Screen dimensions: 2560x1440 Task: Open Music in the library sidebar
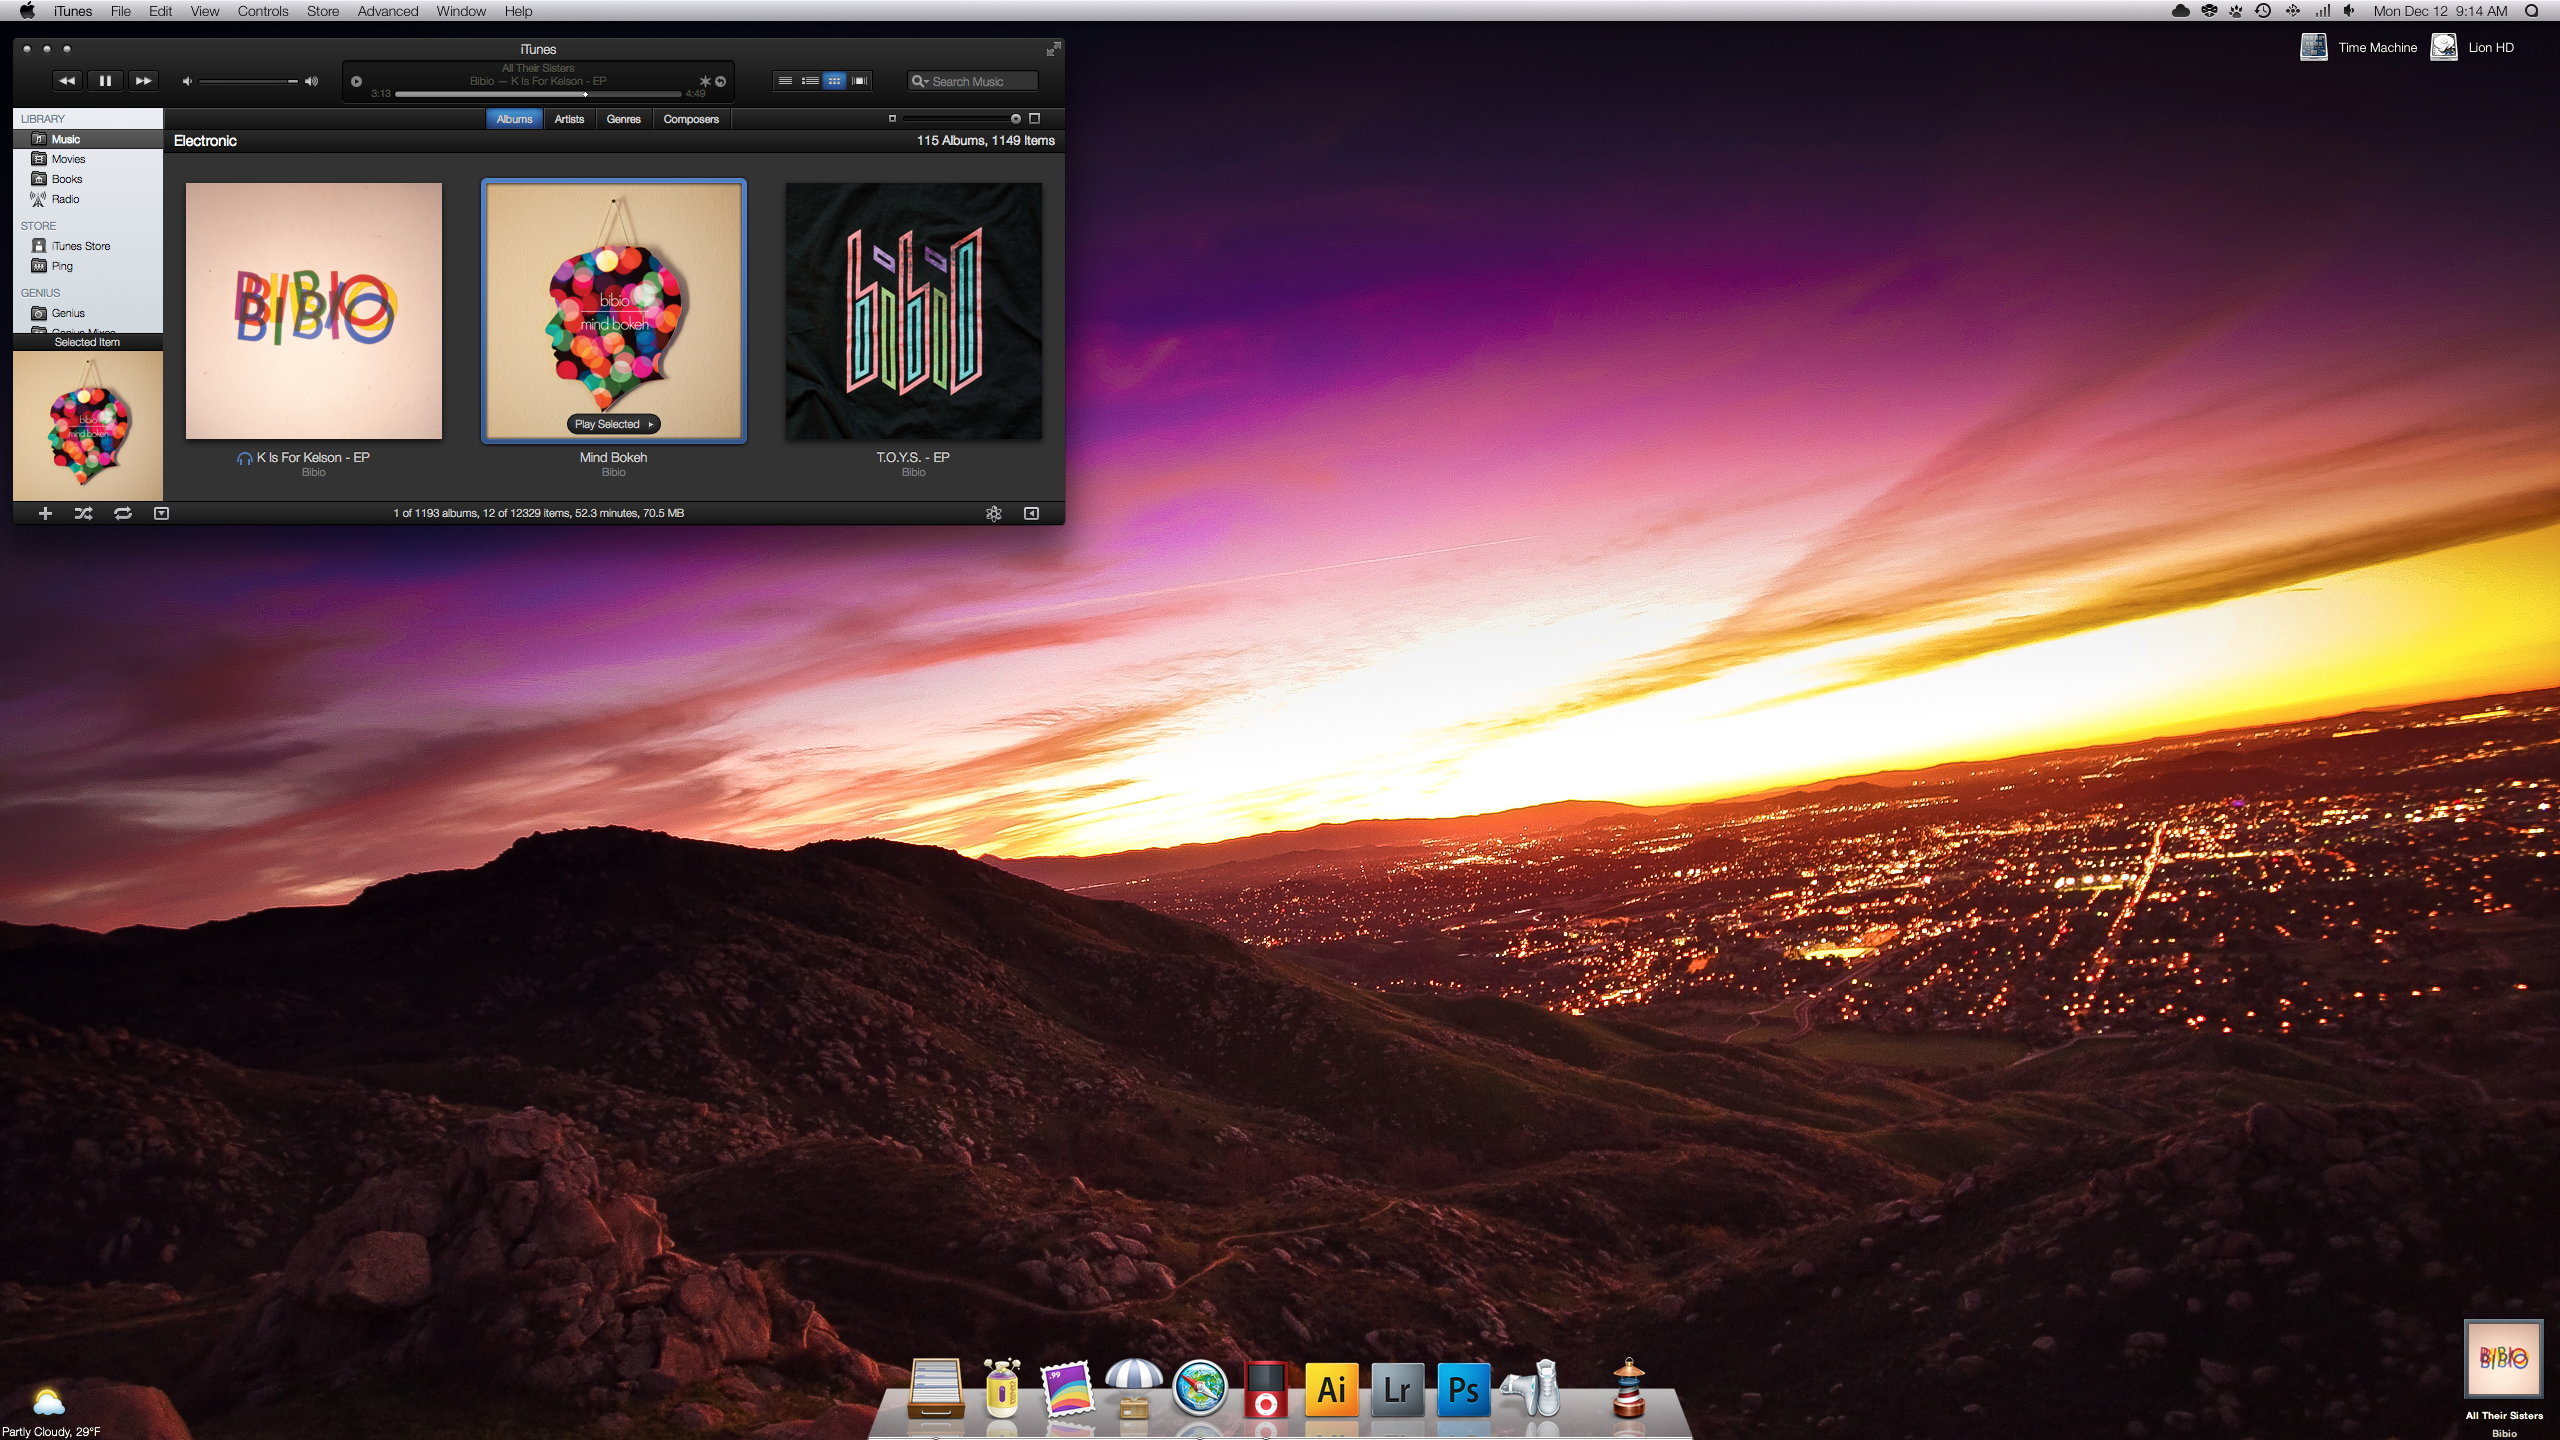tap(88, 139)
